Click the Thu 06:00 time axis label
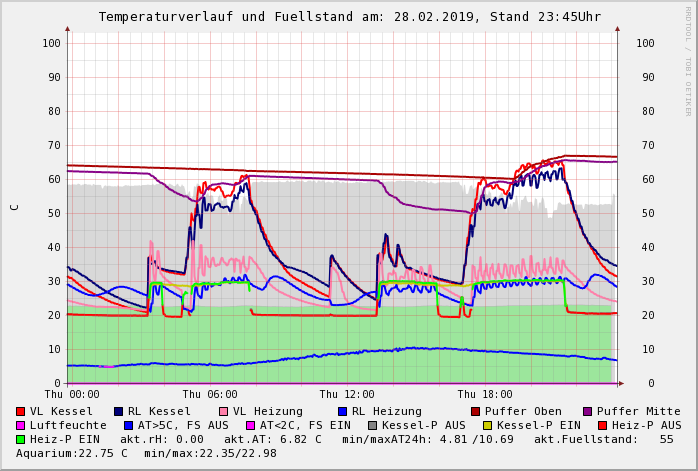Viewport: 698px width, 471px height. 210,395
